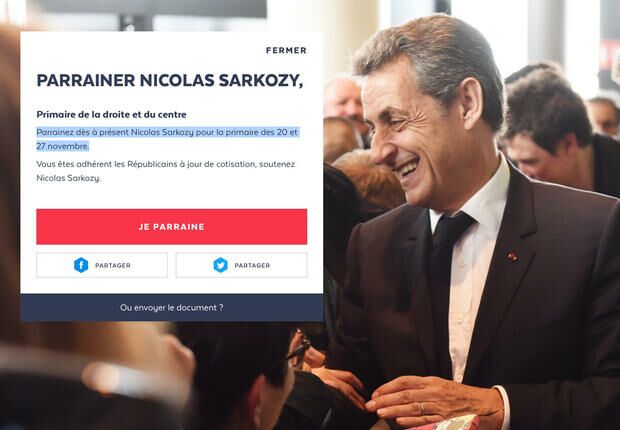Click the Facebook hexagon share icon
620x430 pixels.
[x=81, y=265]
